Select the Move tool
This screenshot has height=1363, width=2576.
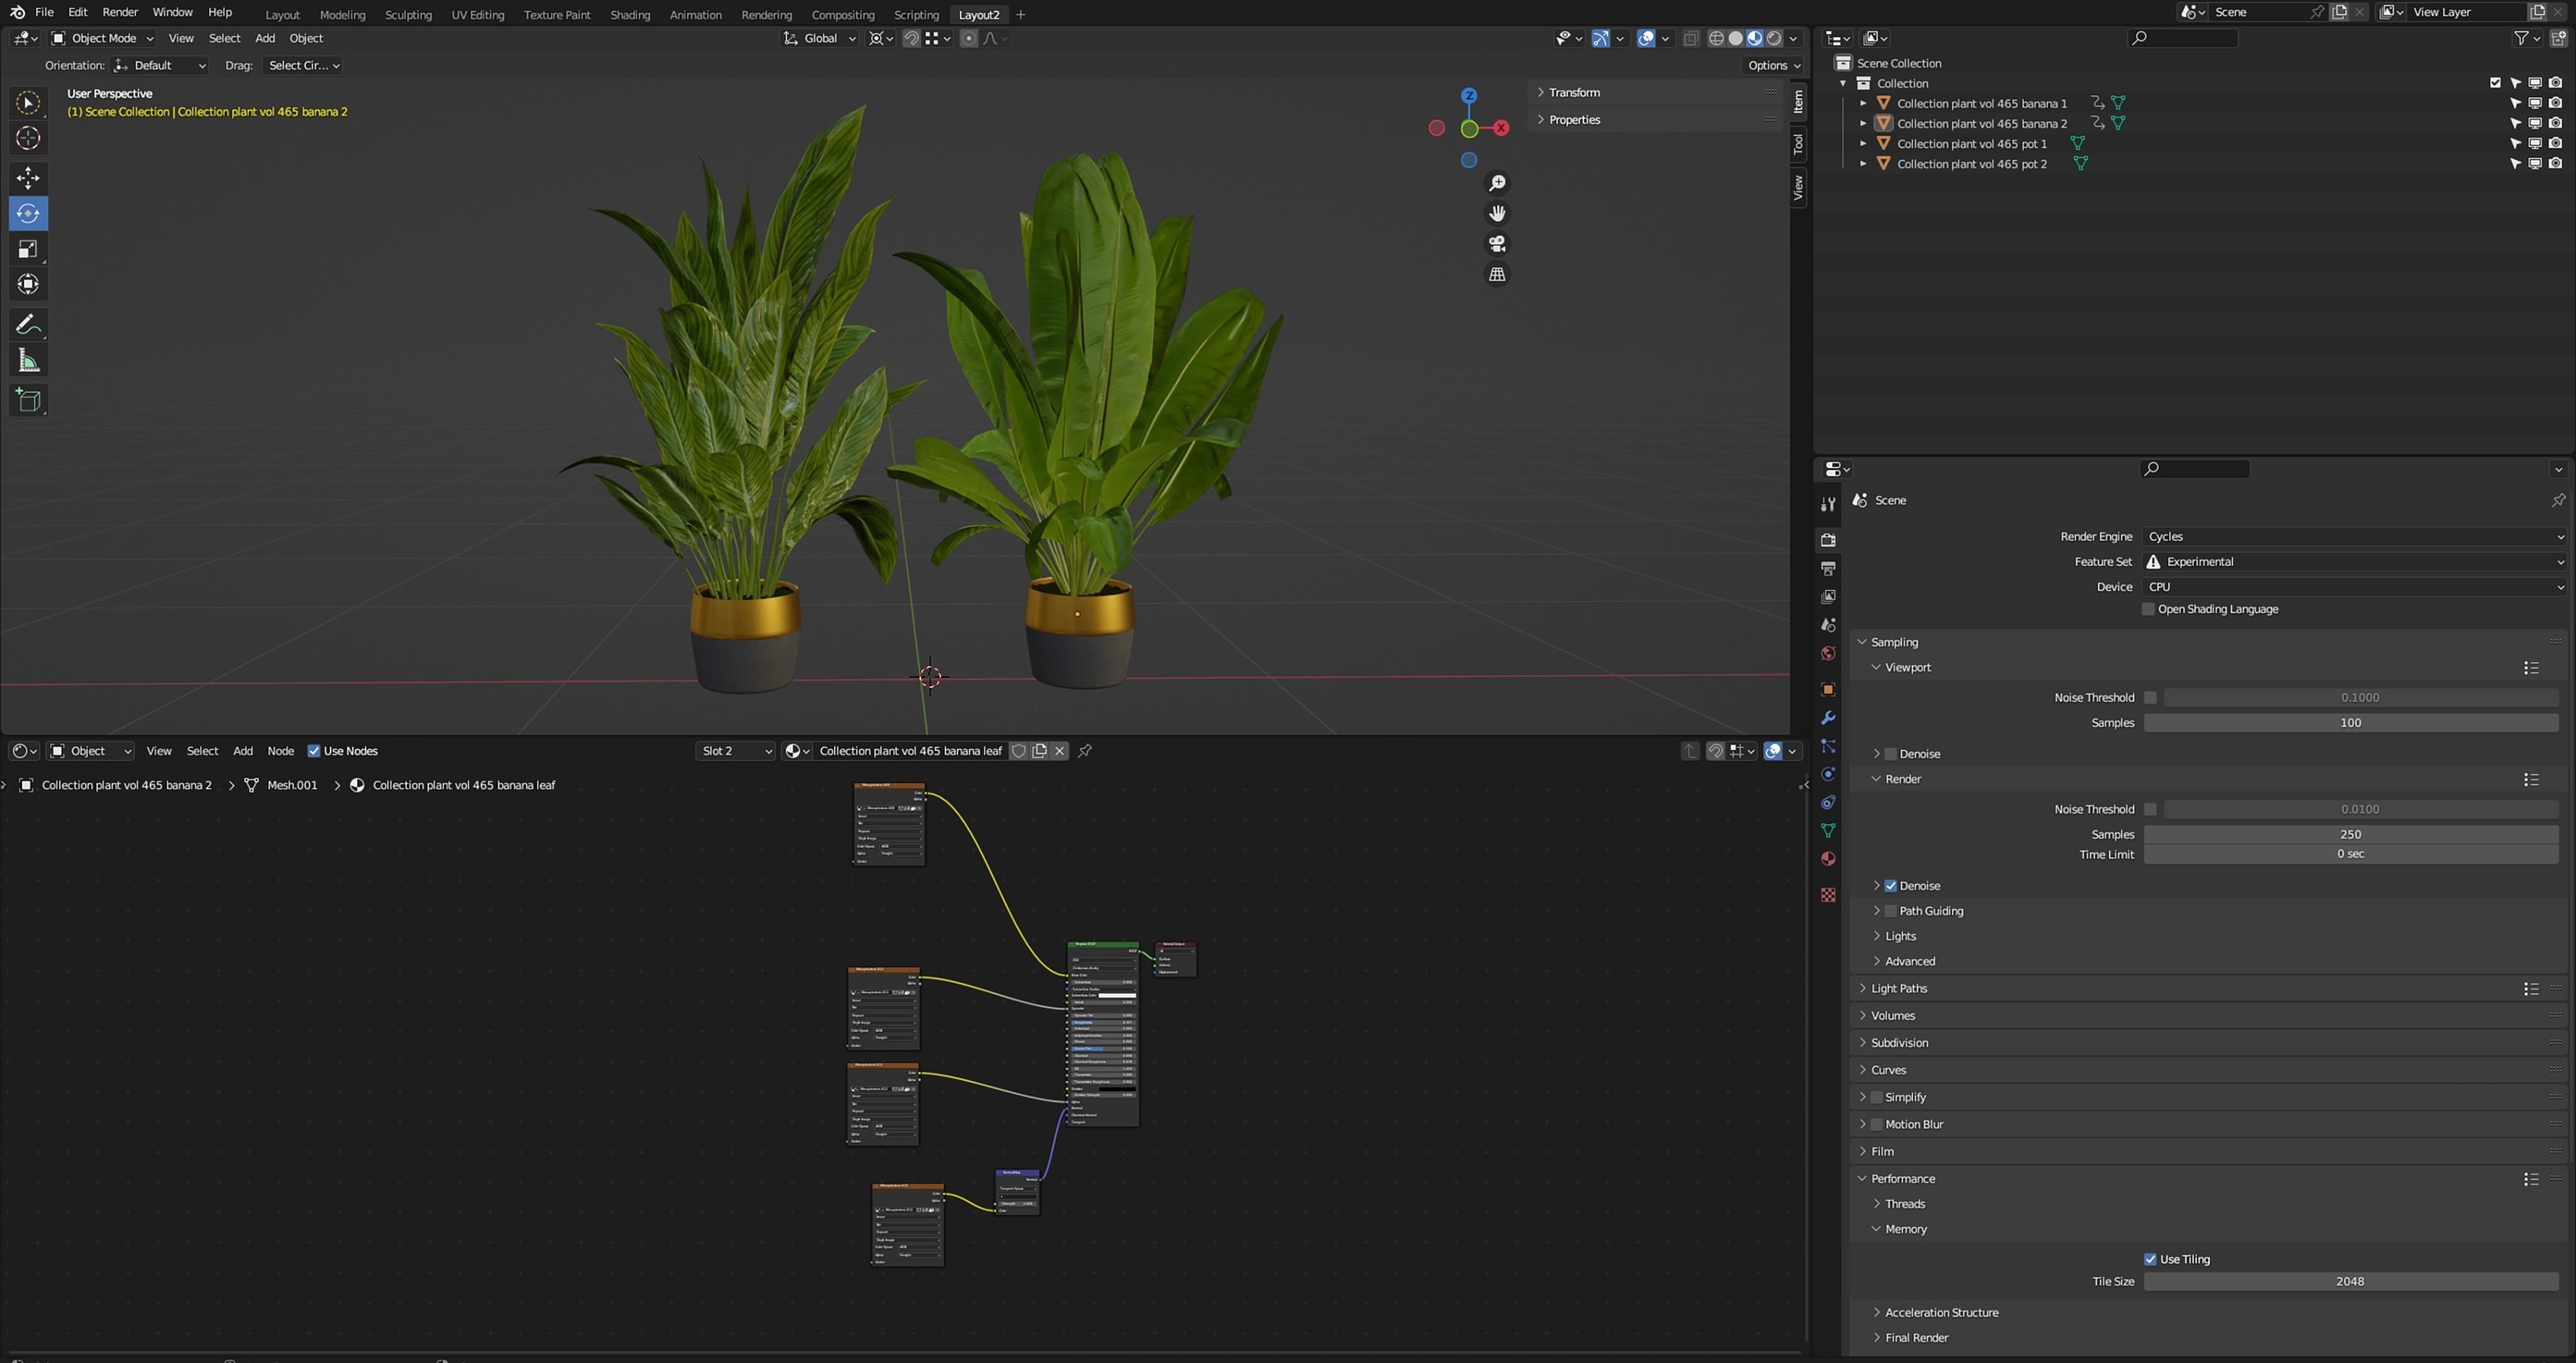[28, 178]
